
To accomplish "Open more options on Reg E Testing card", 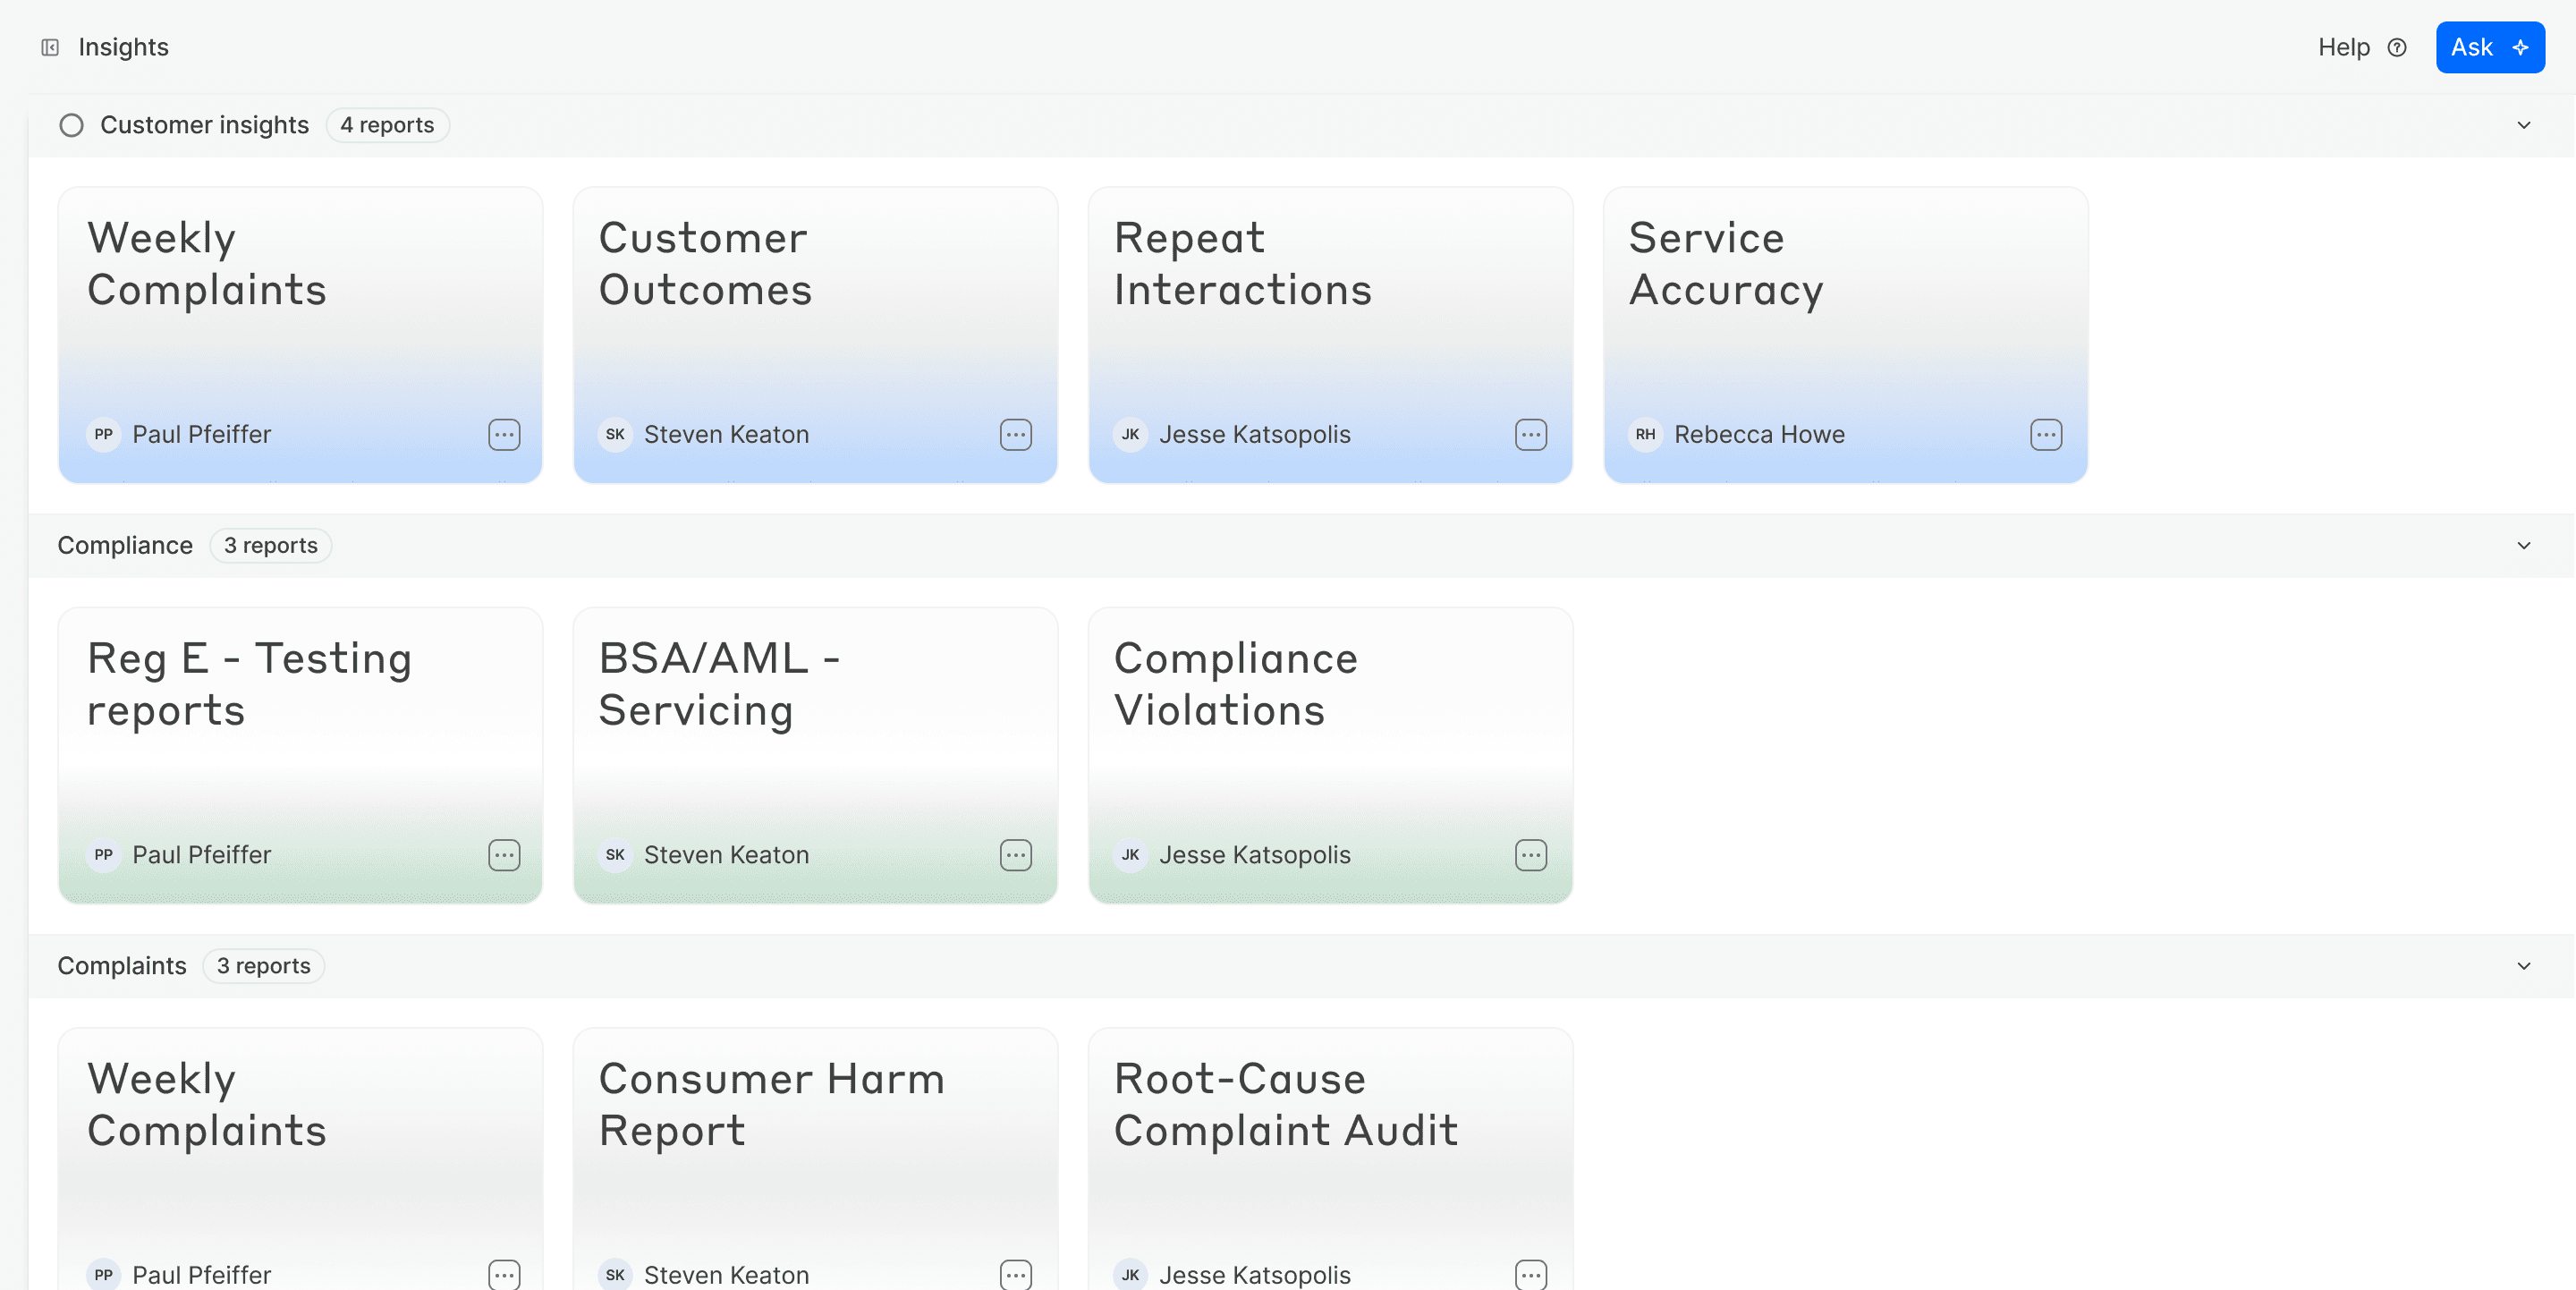I will coord(504,855).
